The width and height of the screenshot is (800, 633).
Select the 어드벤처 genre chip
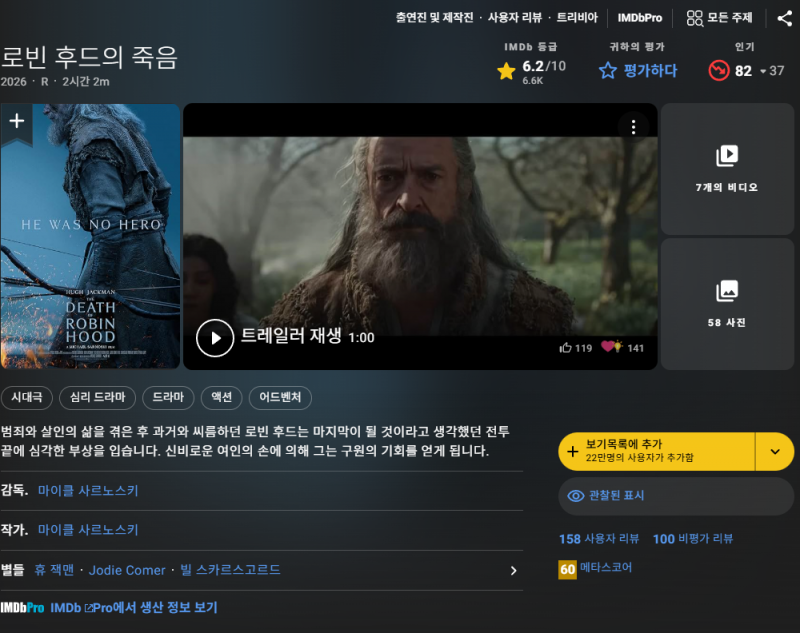click(x=280, y=397)
